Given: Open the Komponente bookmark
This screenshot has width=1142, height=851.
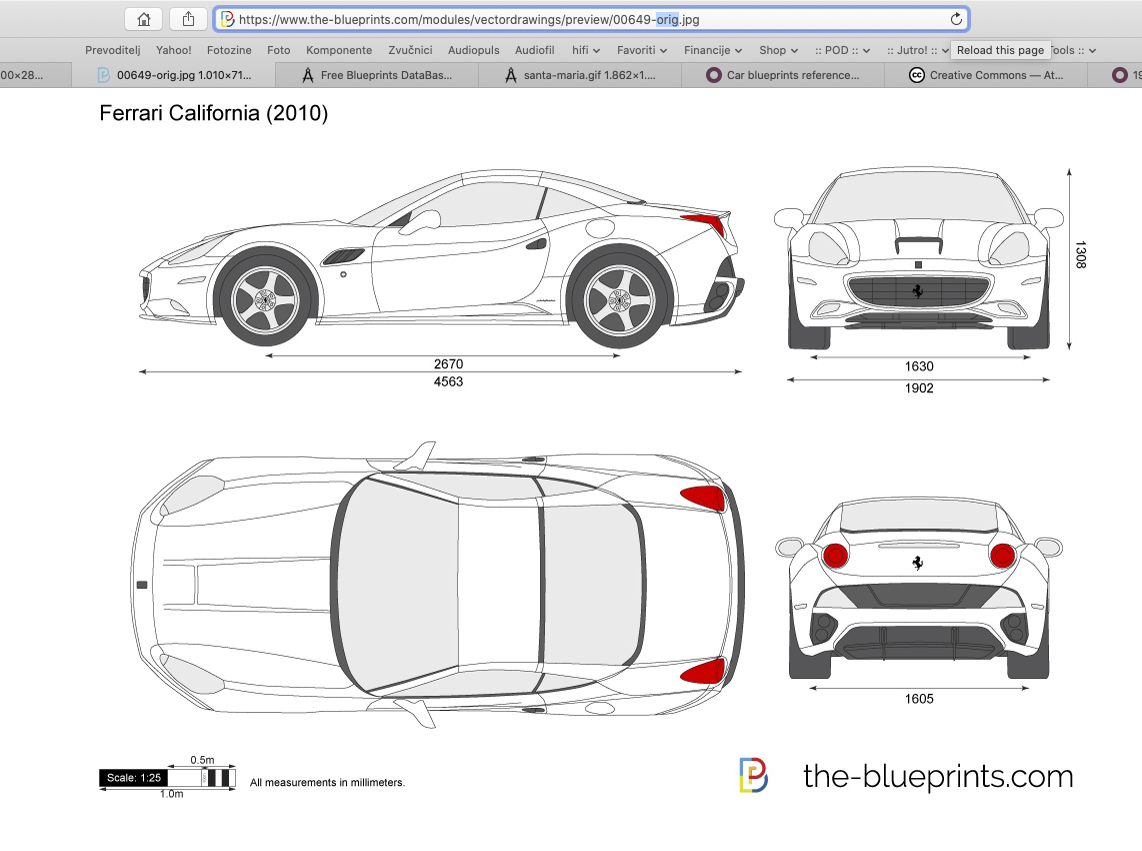Looking at the screenshot, I should pos(339,50).
